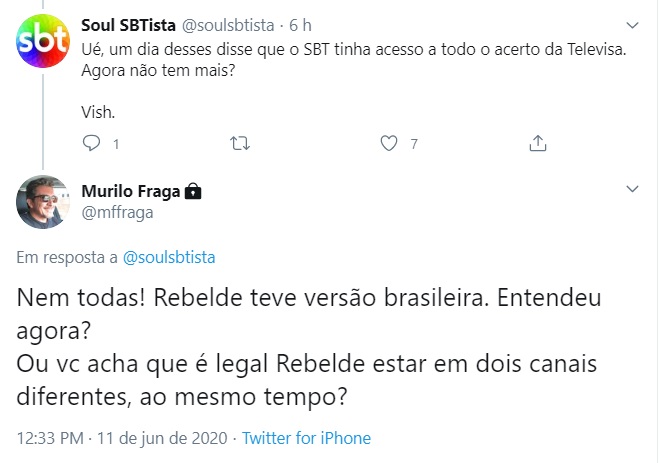The width and height of the screenshot is (660, 463).
Task: Click the 12:33 PM date timestamp
Action: pos(124,438)
